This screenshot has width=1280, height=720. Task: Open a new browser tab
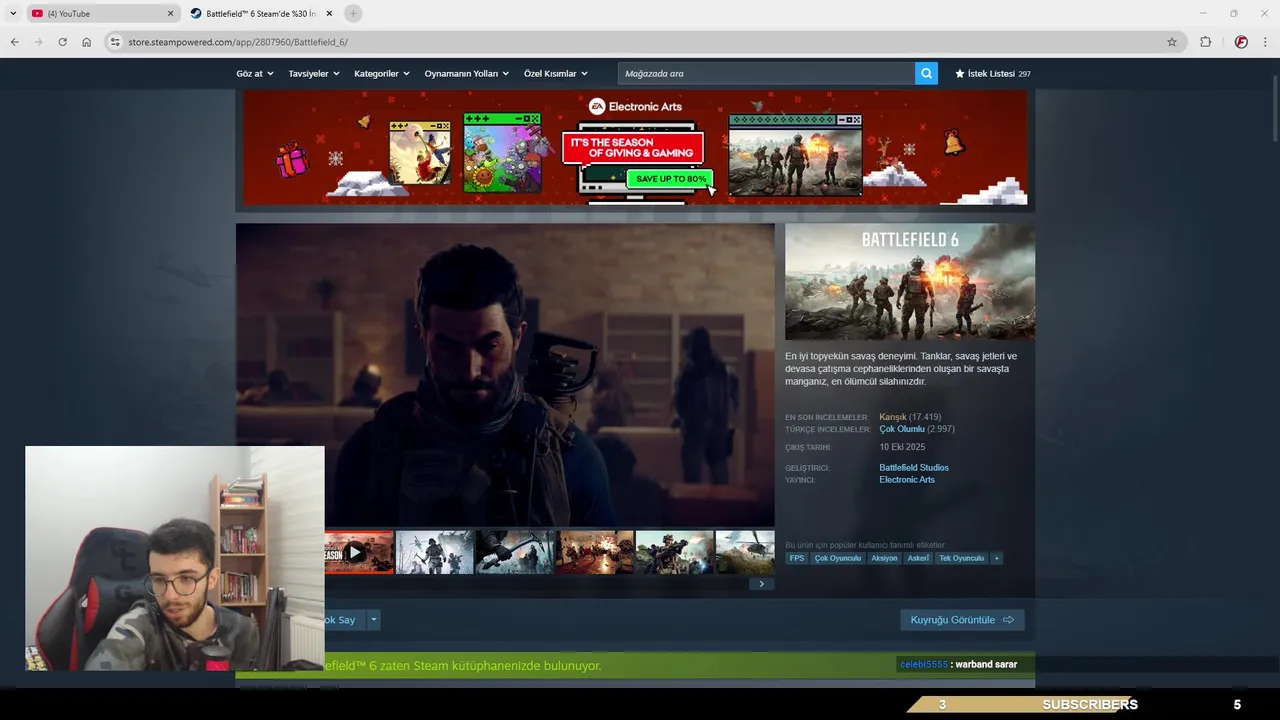353,13
